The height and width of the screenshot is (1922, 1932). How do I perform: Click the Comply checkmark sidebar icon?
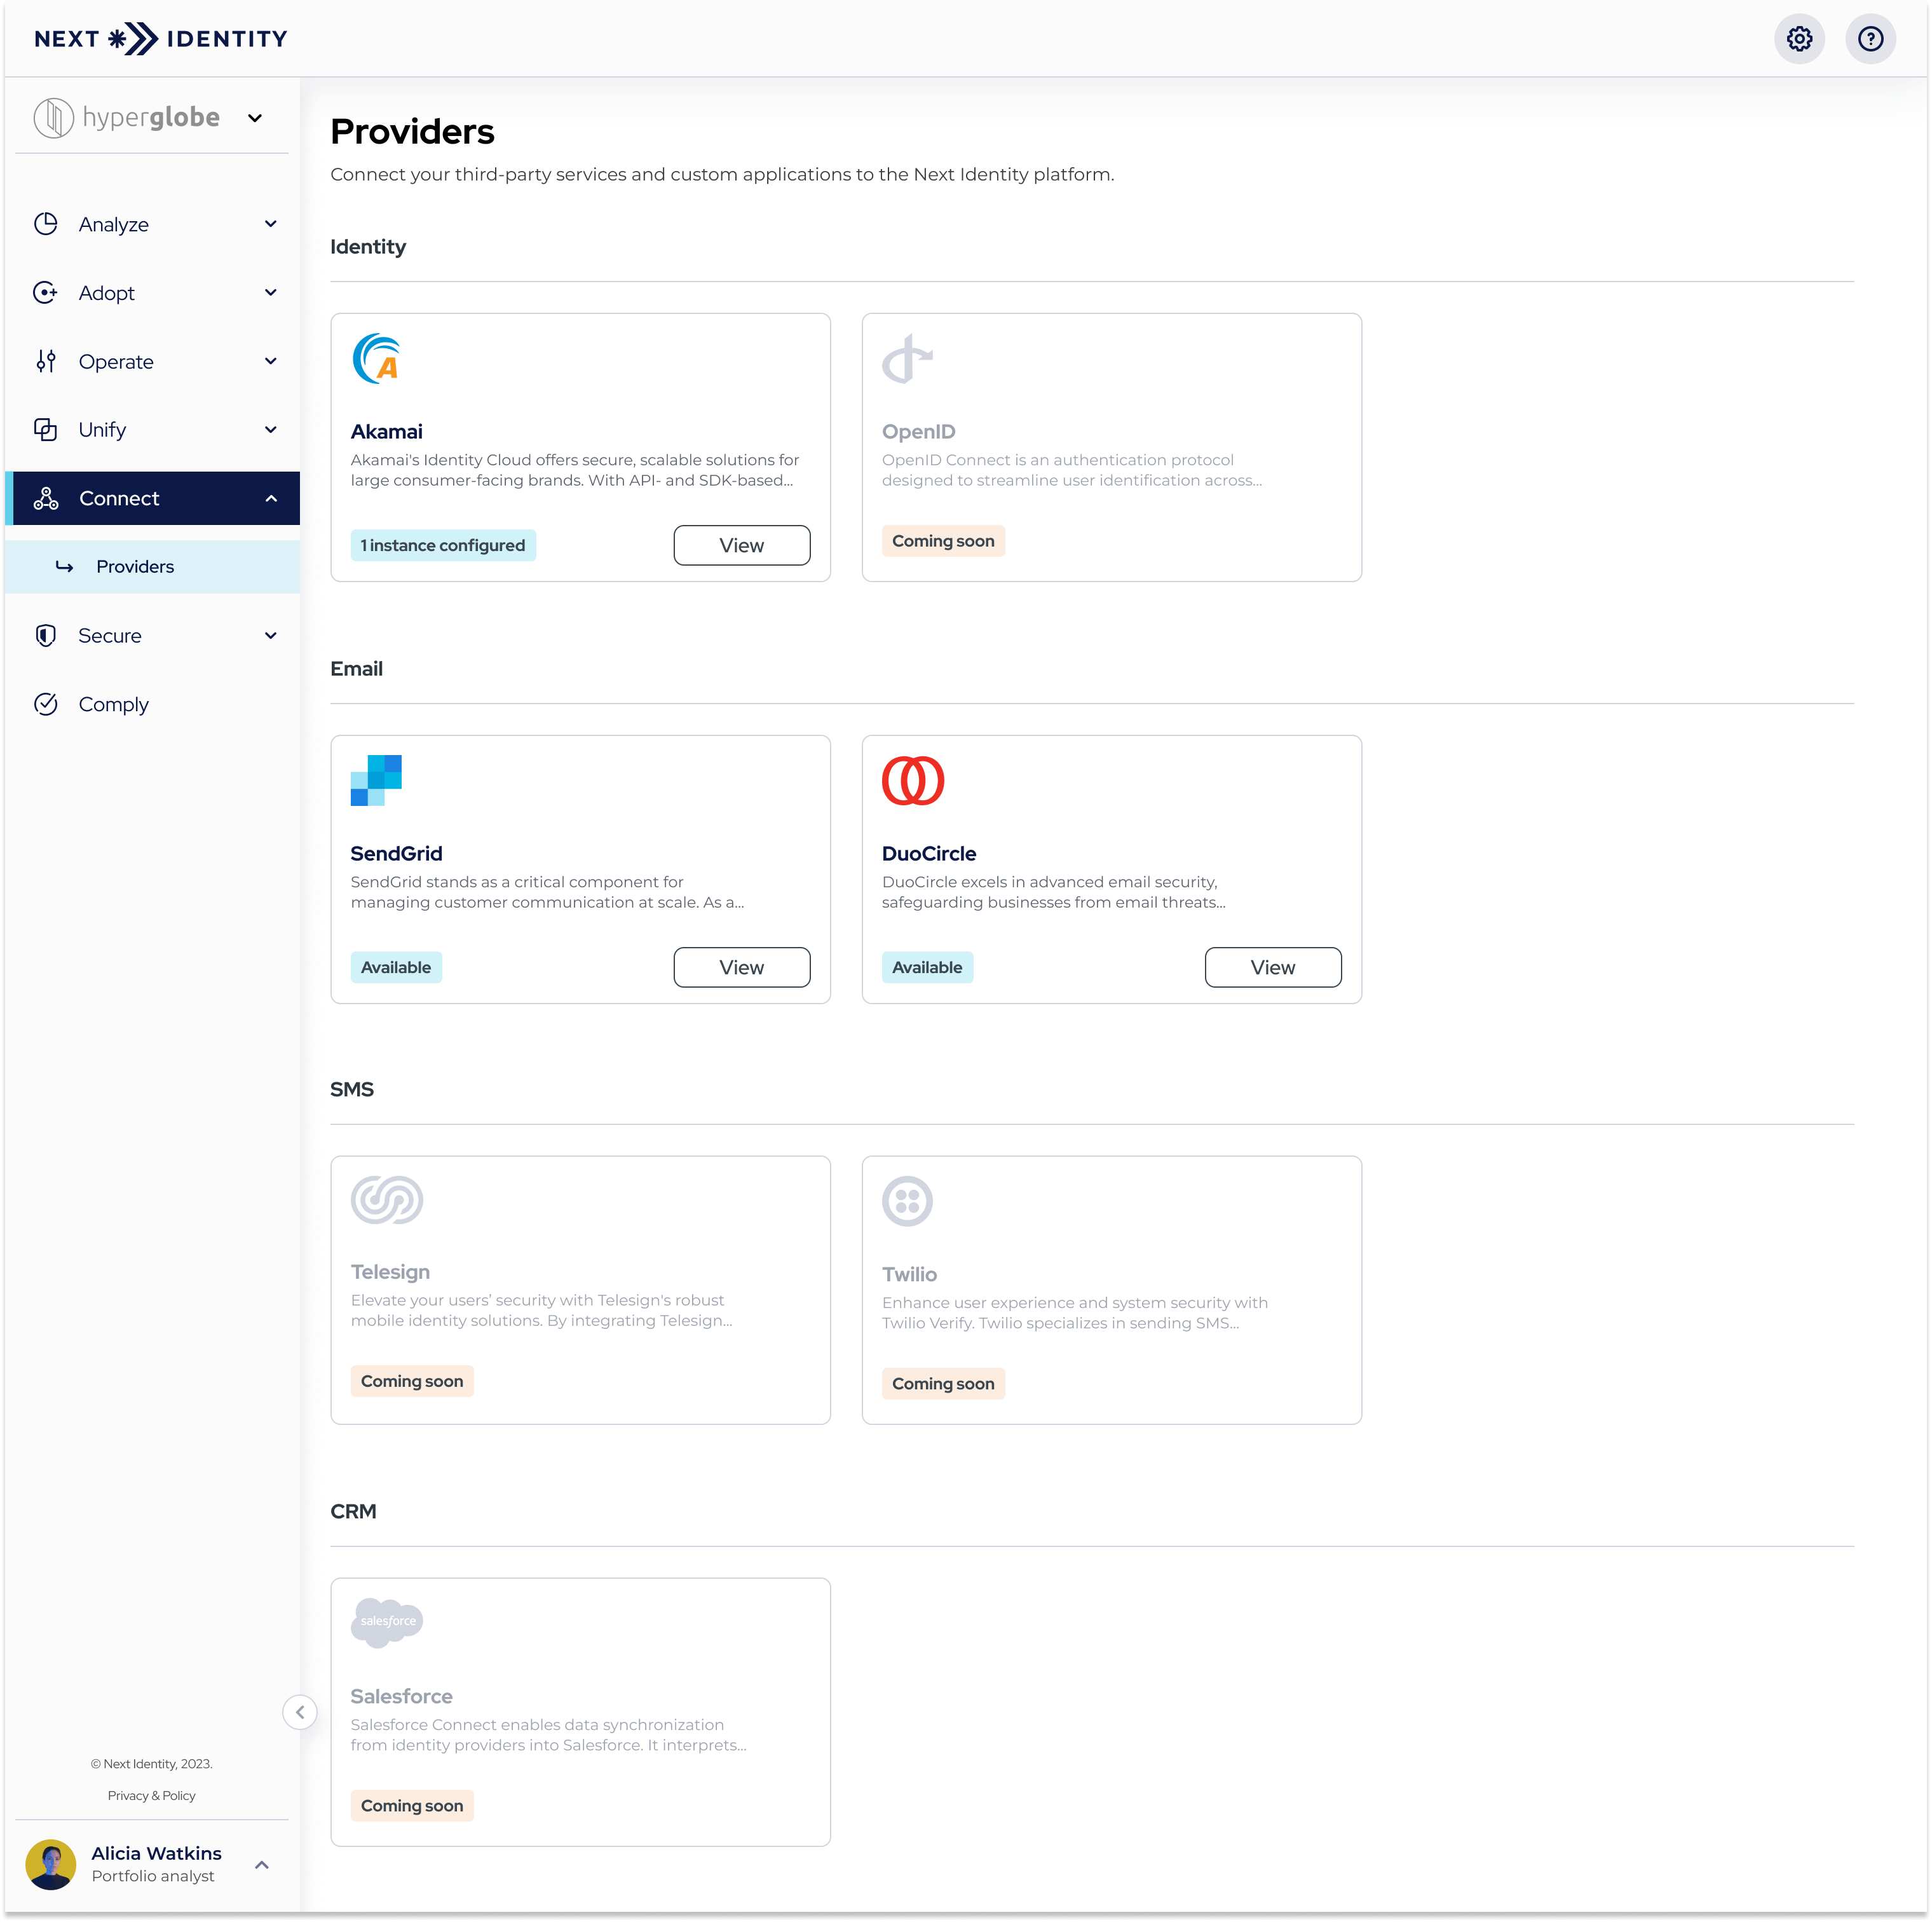click(46, 704)
